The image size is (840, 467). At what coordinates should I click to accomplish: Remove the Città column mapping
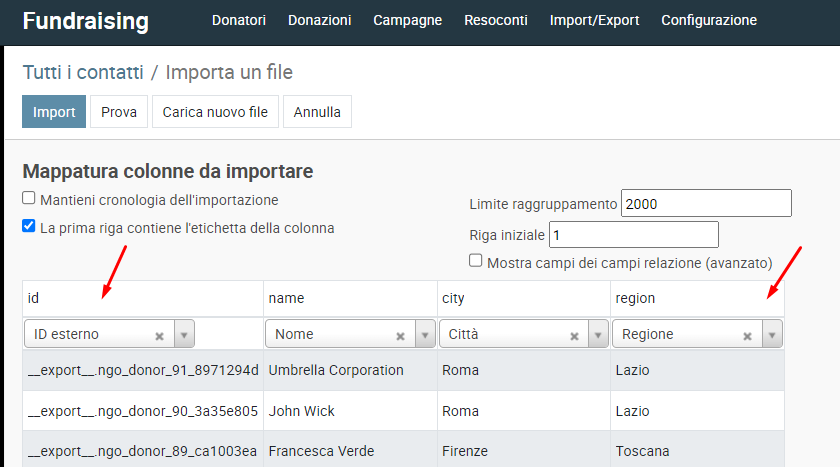(x=574, y=336)
